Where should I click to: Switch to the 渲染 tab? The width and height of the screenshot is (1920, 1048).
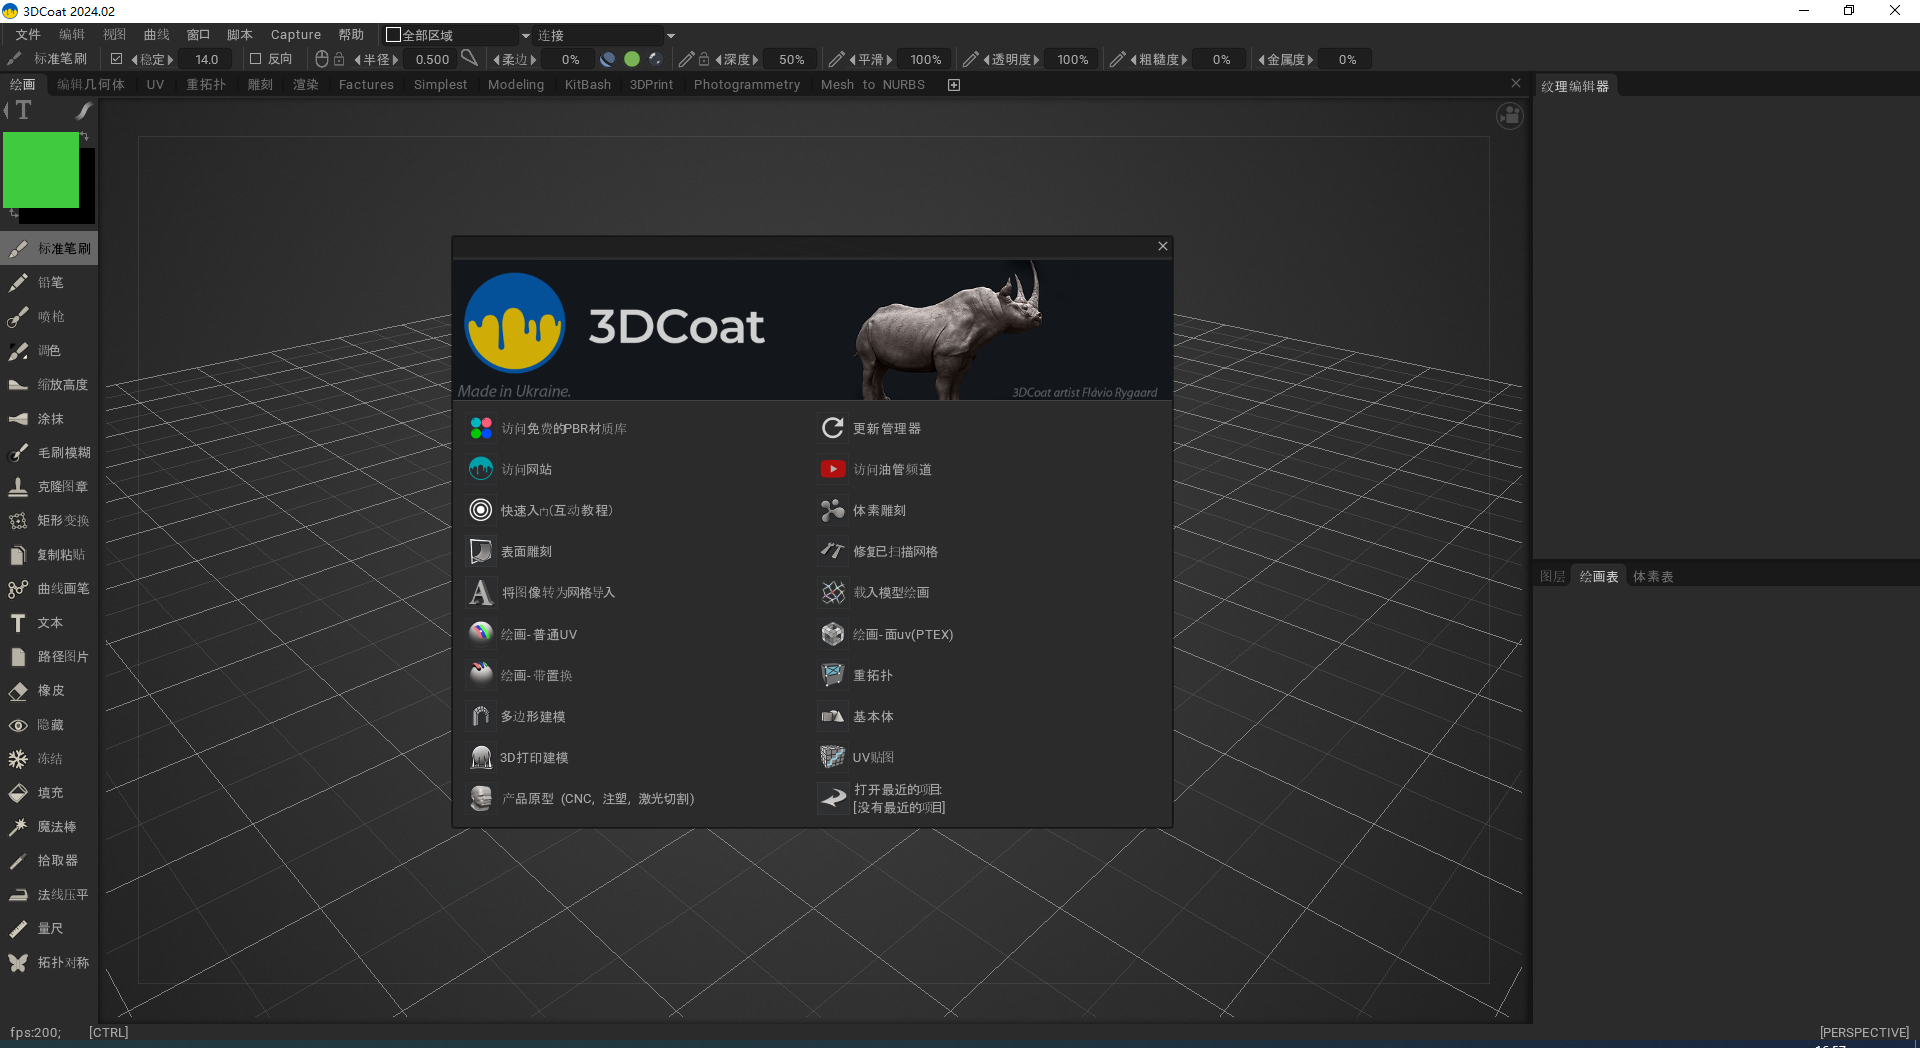pos(305,84)
